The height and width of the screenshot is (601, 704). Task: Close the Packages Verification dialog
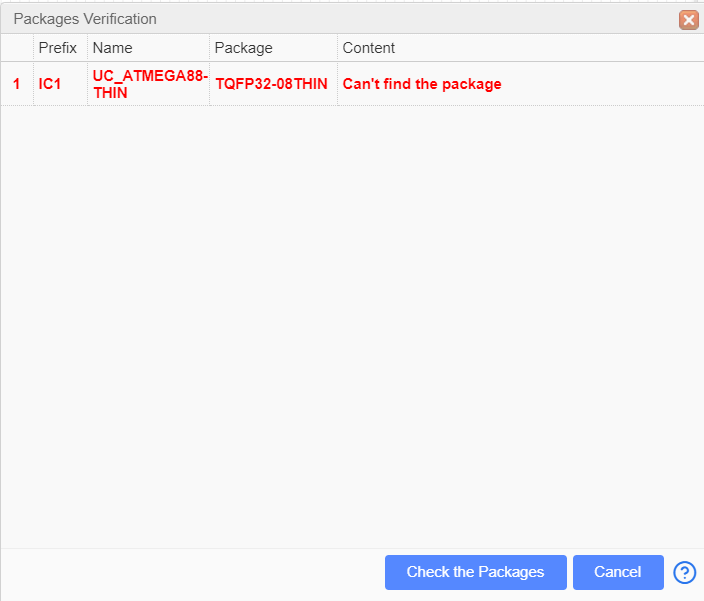[688, 19]
